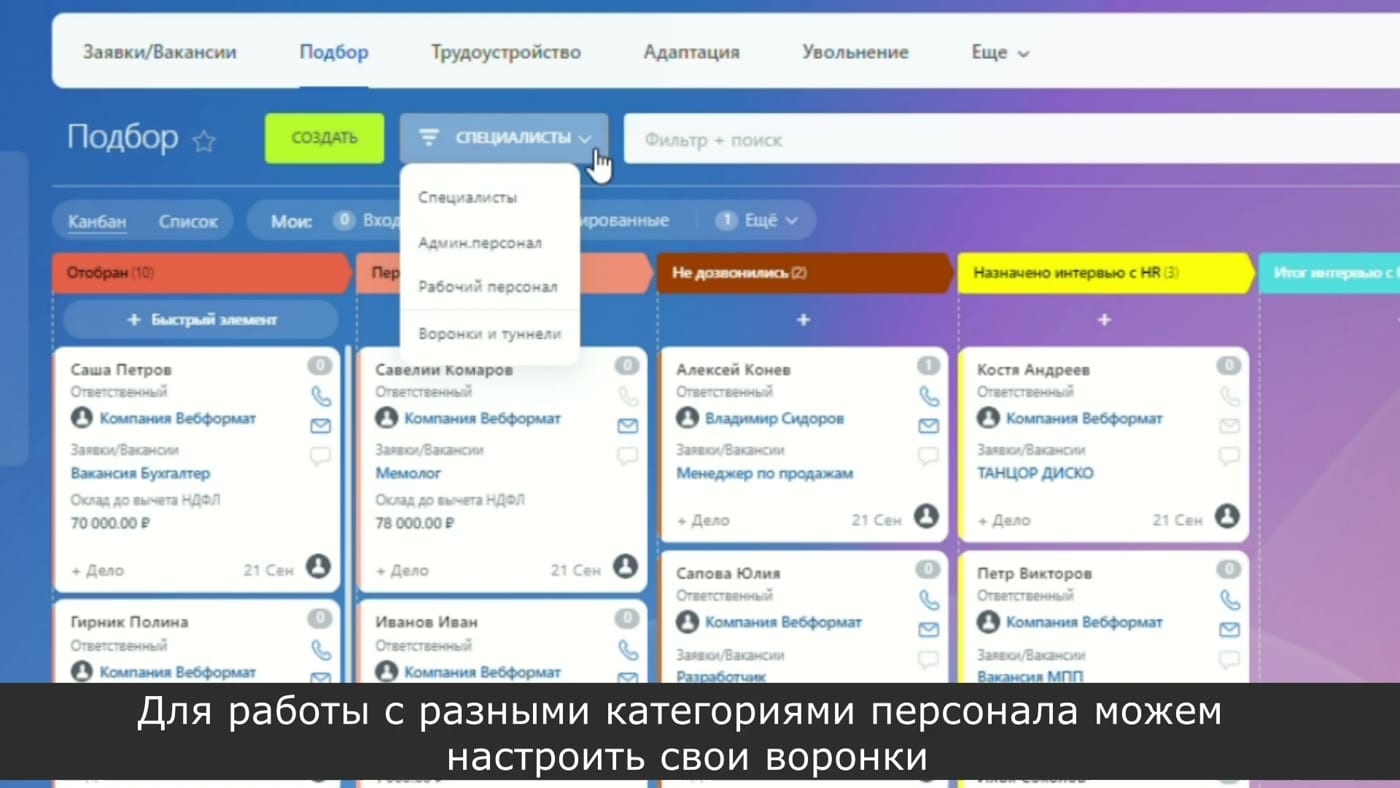Select Админ.персонал funnel from menu
1400x788 pixels.
pos(480,243)
